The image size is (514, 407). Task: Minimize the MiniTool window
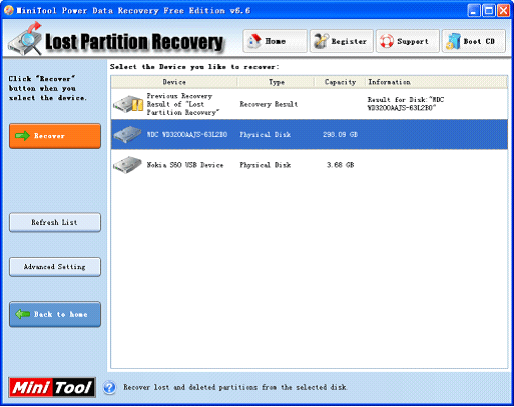pos(474,11)
